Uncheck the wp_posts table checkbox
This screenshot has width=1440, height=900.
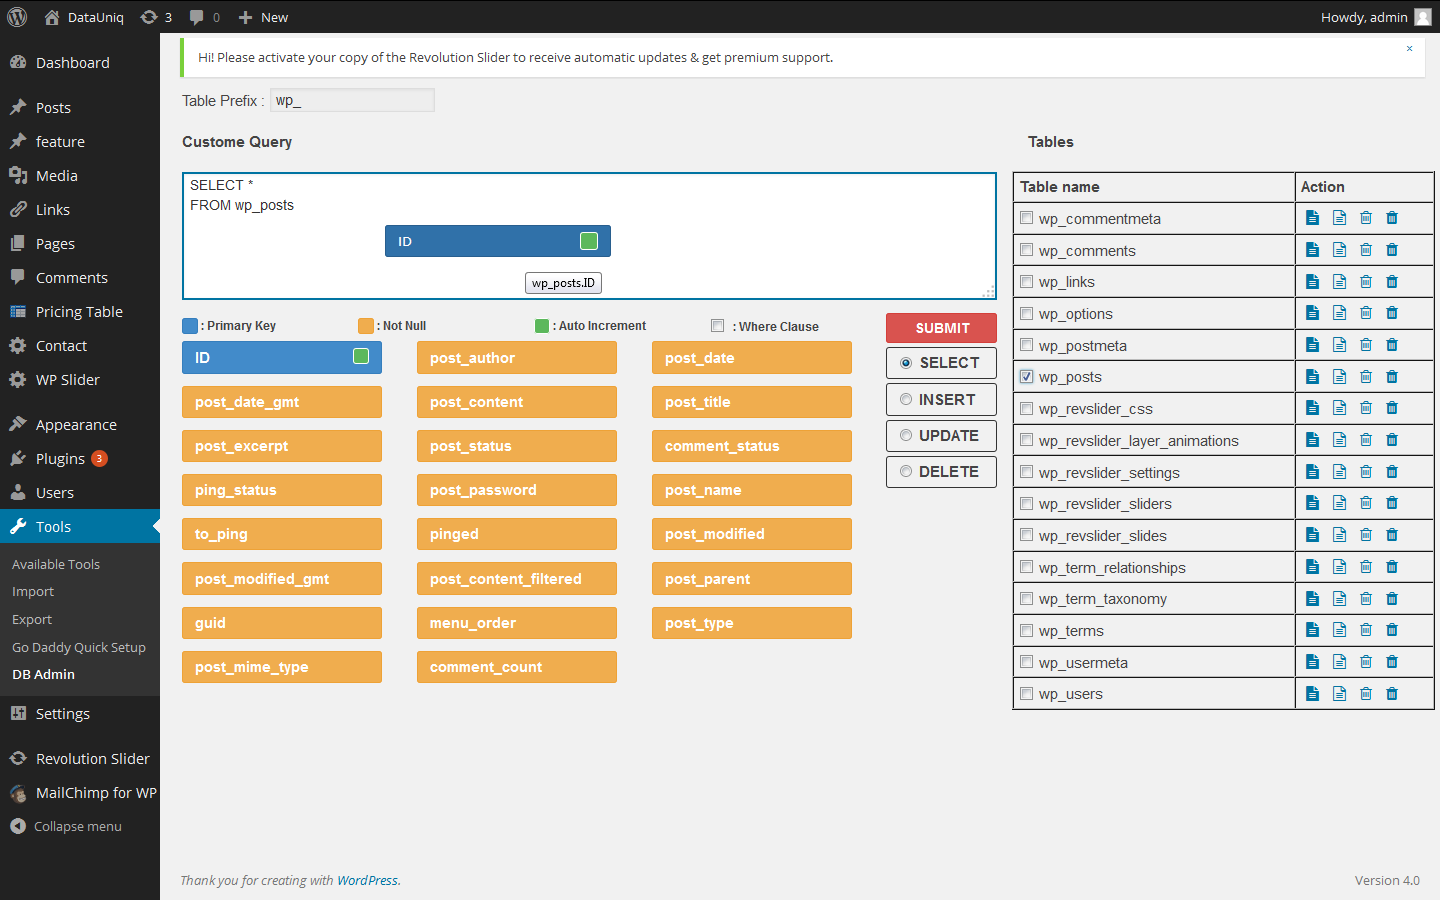point(1026,377)
